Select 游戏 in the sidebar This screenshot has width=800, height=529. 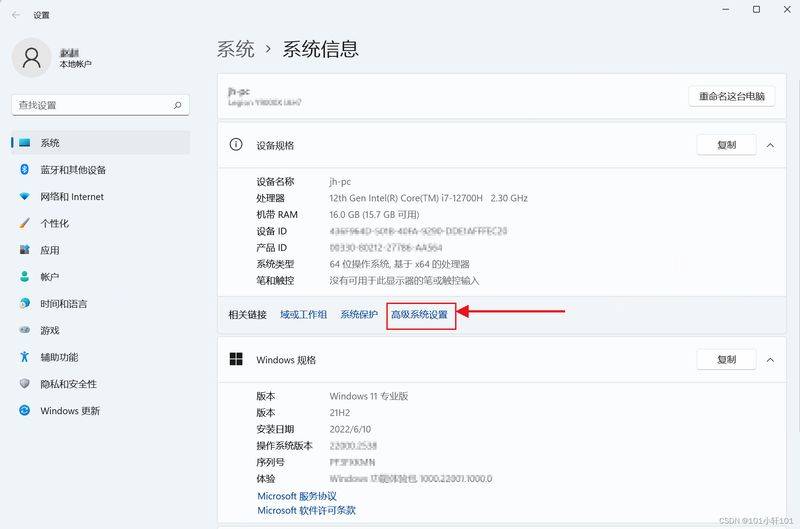(101, 330)
